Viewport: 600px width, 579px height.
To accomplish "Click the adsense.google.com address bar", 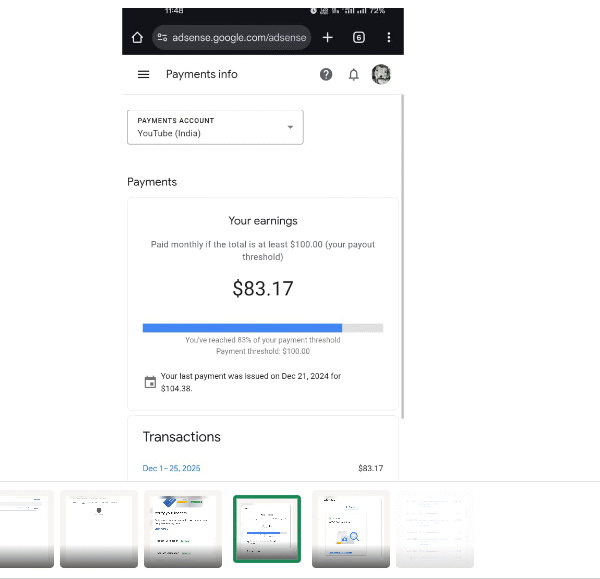I will point(232,38).
